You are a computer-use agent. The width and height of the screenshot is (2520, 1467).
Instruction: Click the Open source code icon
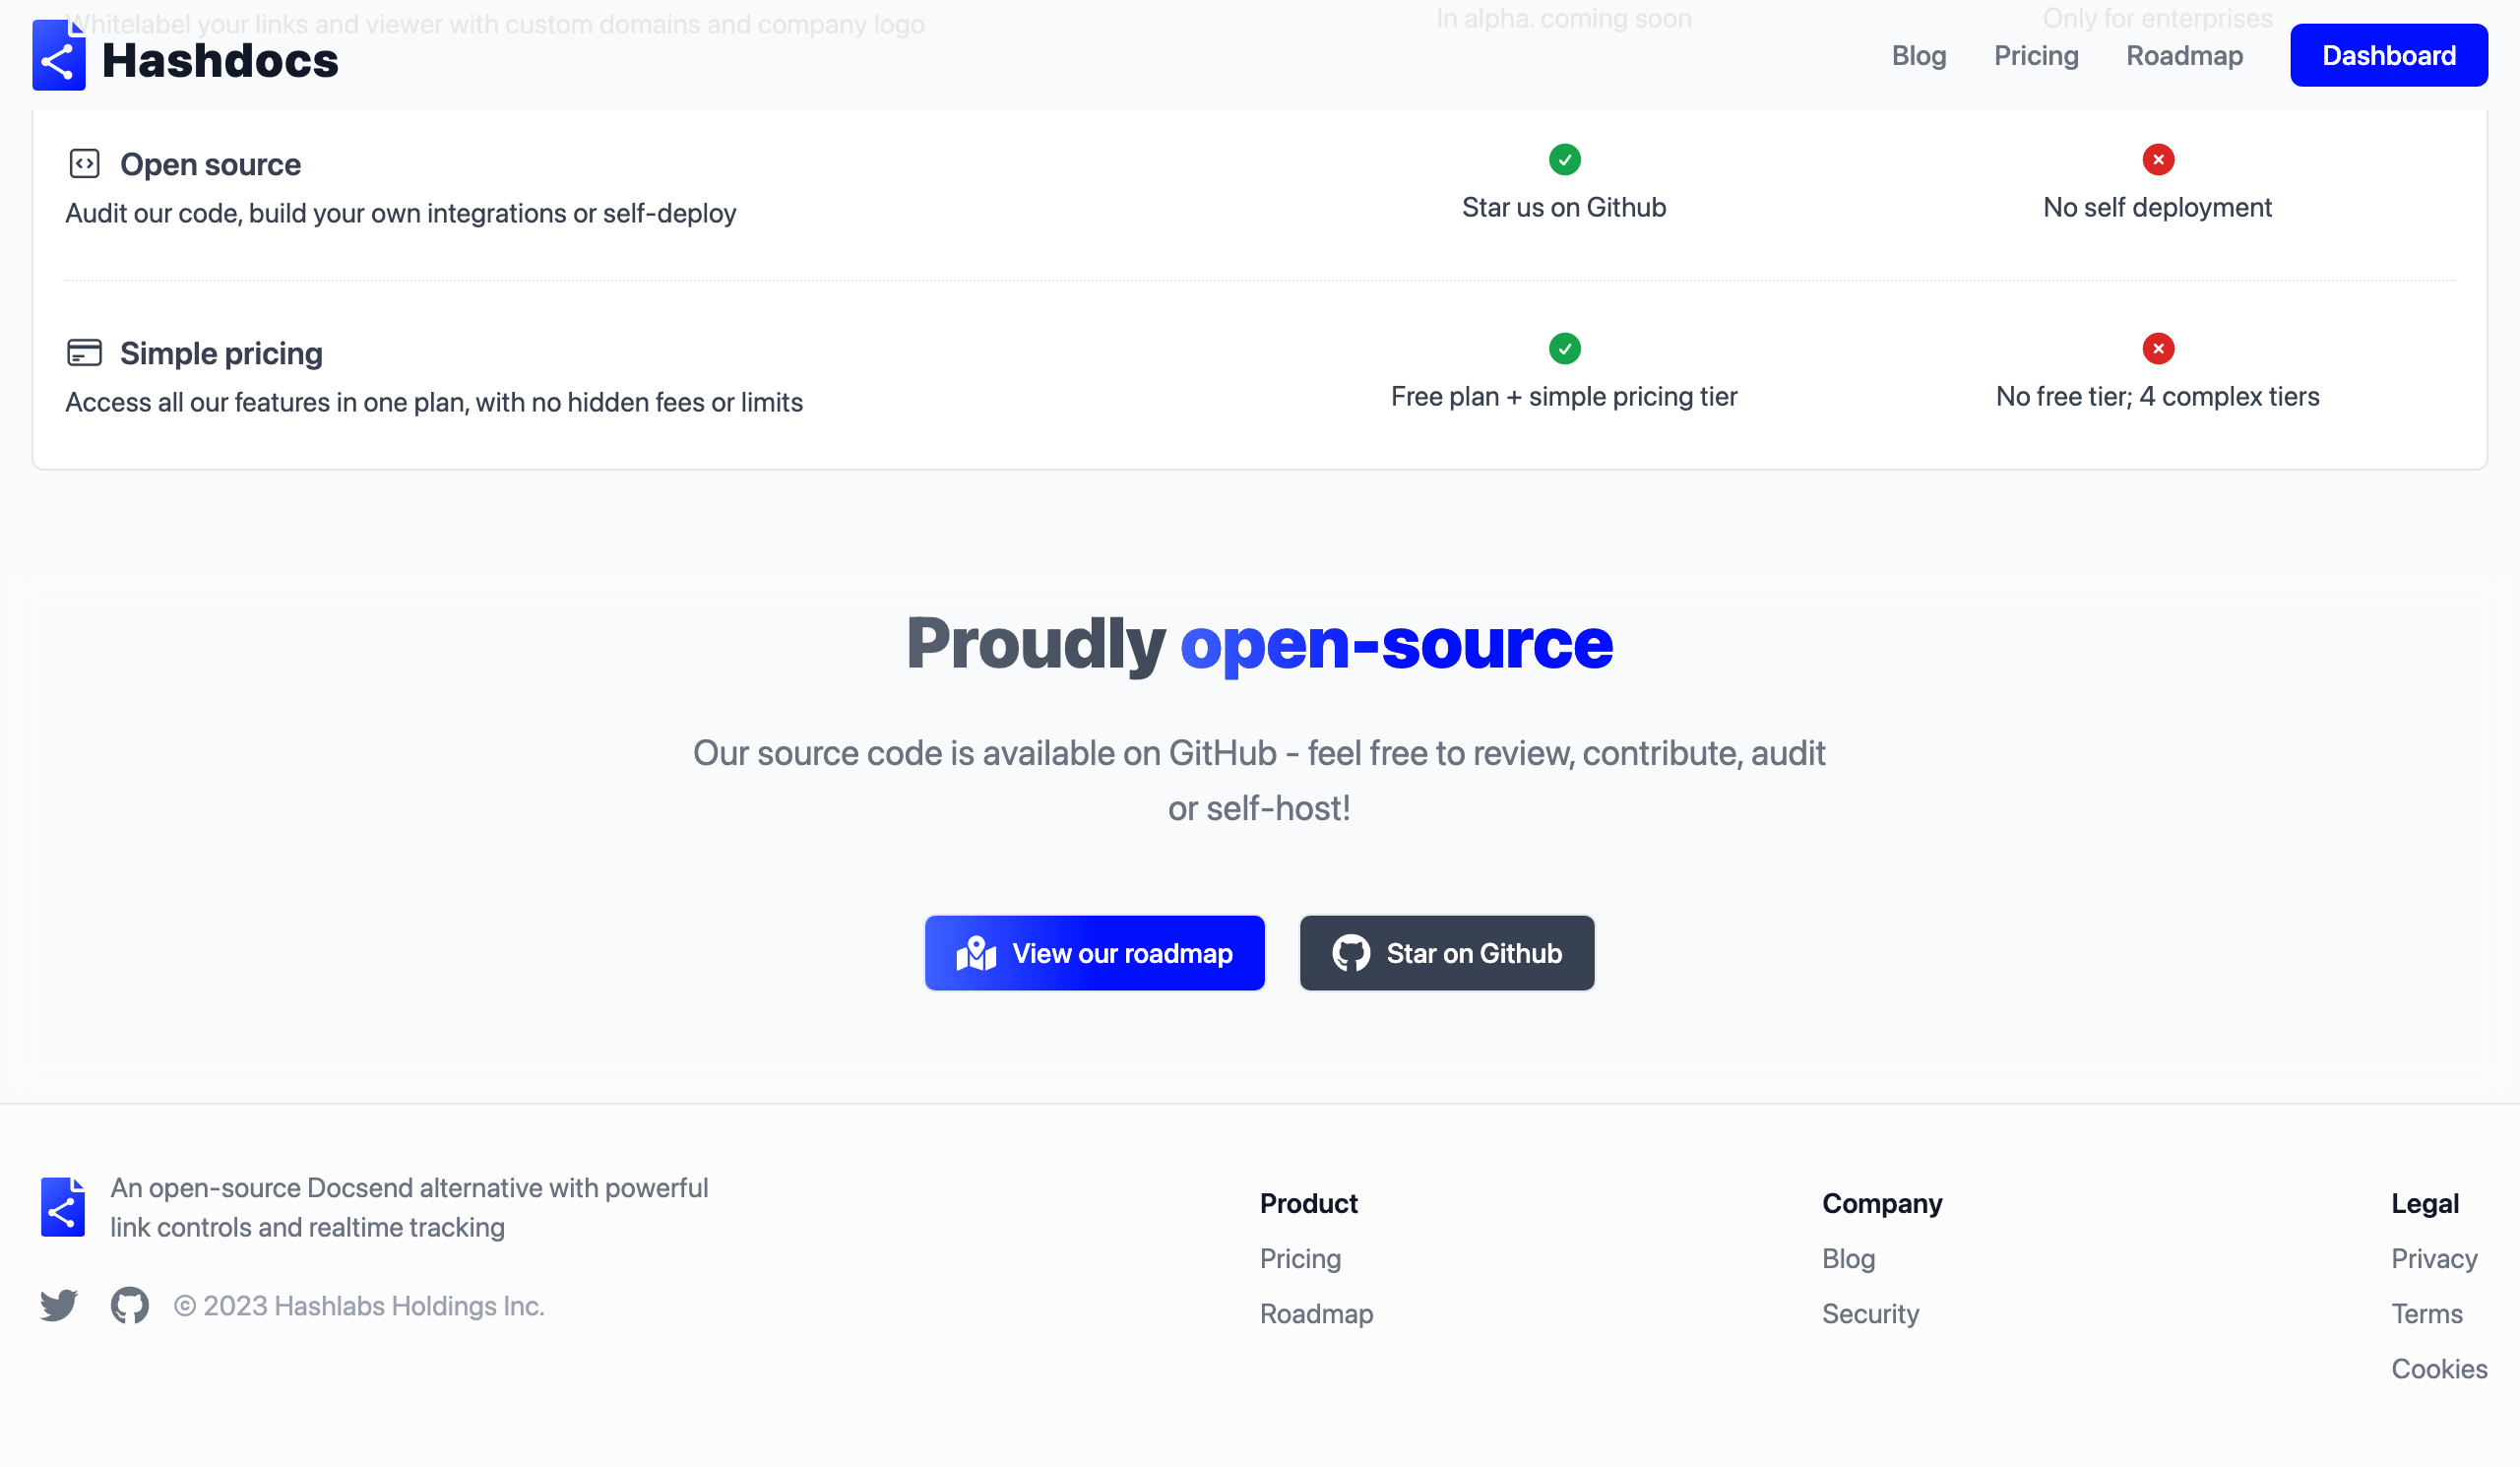[85, 164]
